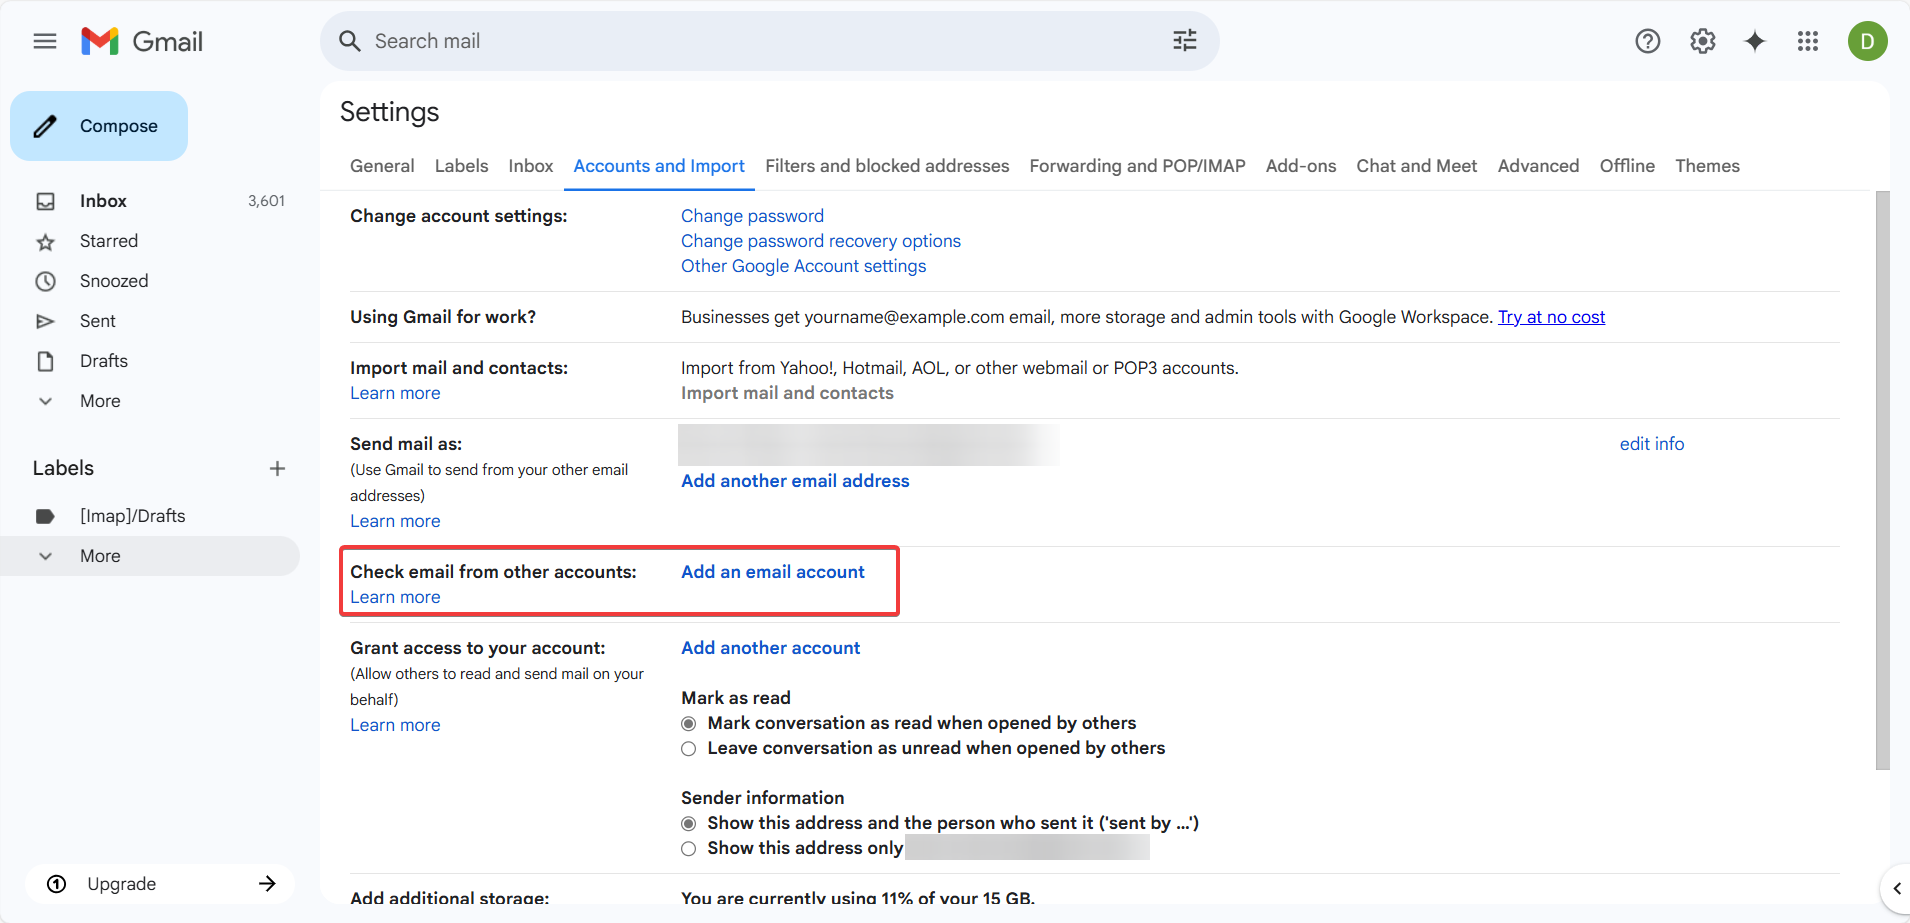Open the Snoozed folder label
This screenshot has width=1910, height=923.
(x=114, y=281)
